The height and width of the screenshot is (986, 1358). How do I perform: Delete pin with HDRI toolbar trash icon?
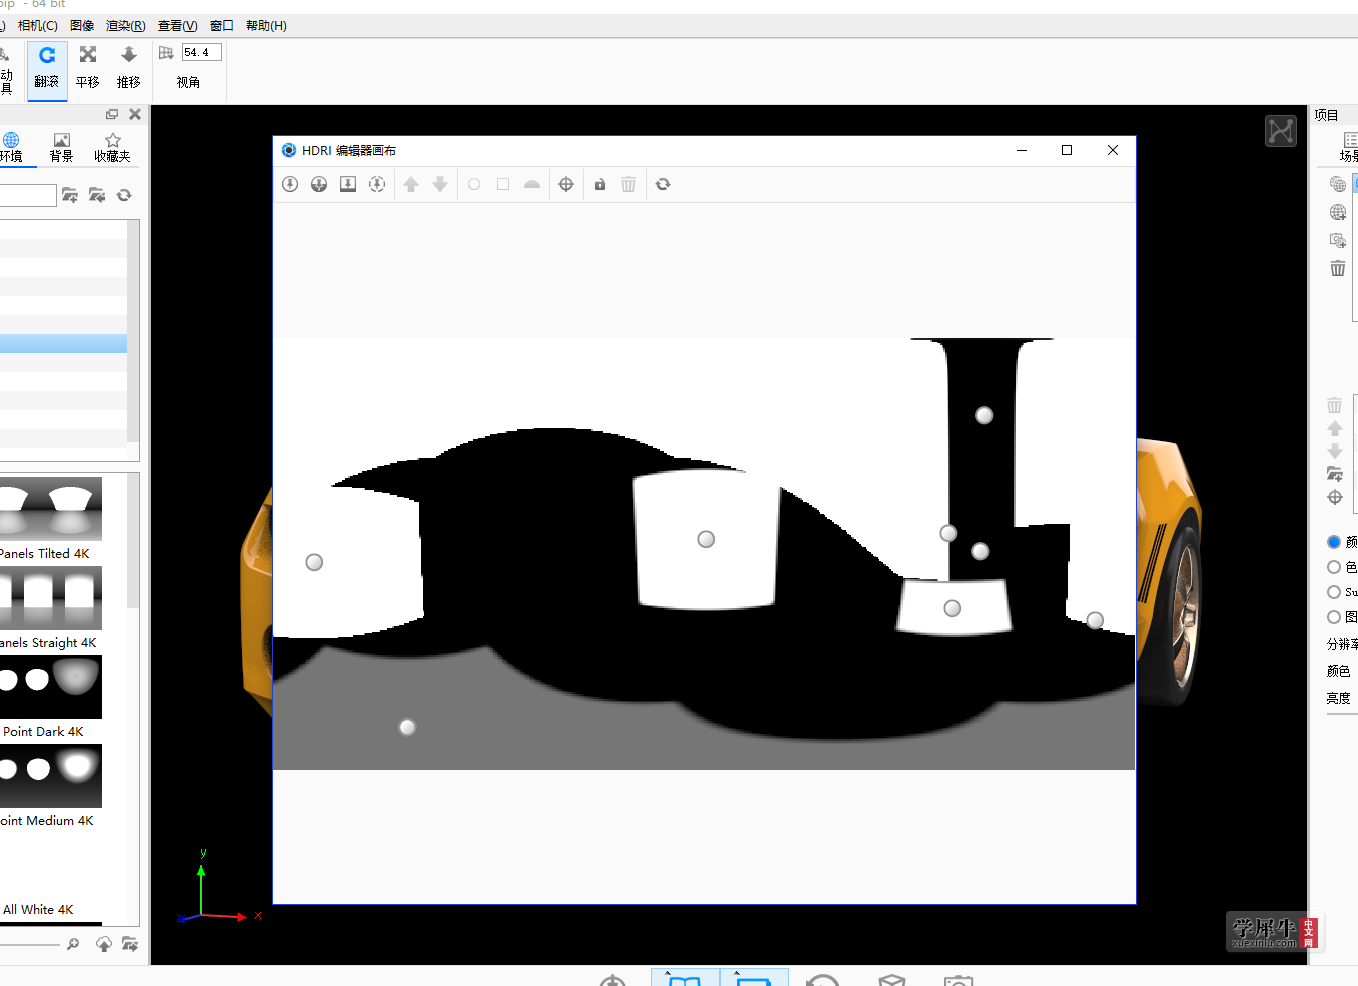tap(628, 184)
